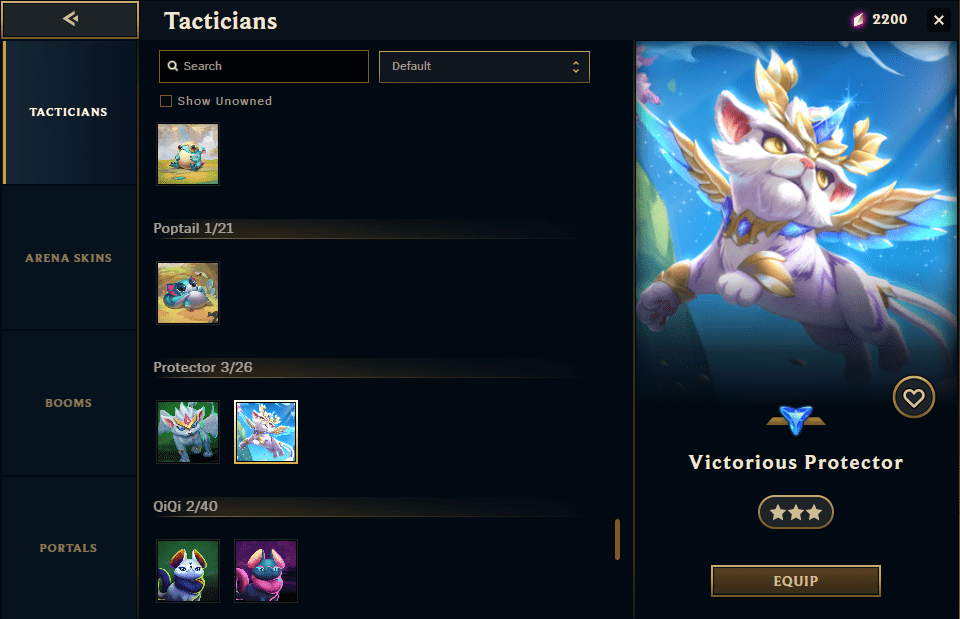Select the Poptail tactician thumbnail
The image size is (960, 619).
[x=188, y=293]
